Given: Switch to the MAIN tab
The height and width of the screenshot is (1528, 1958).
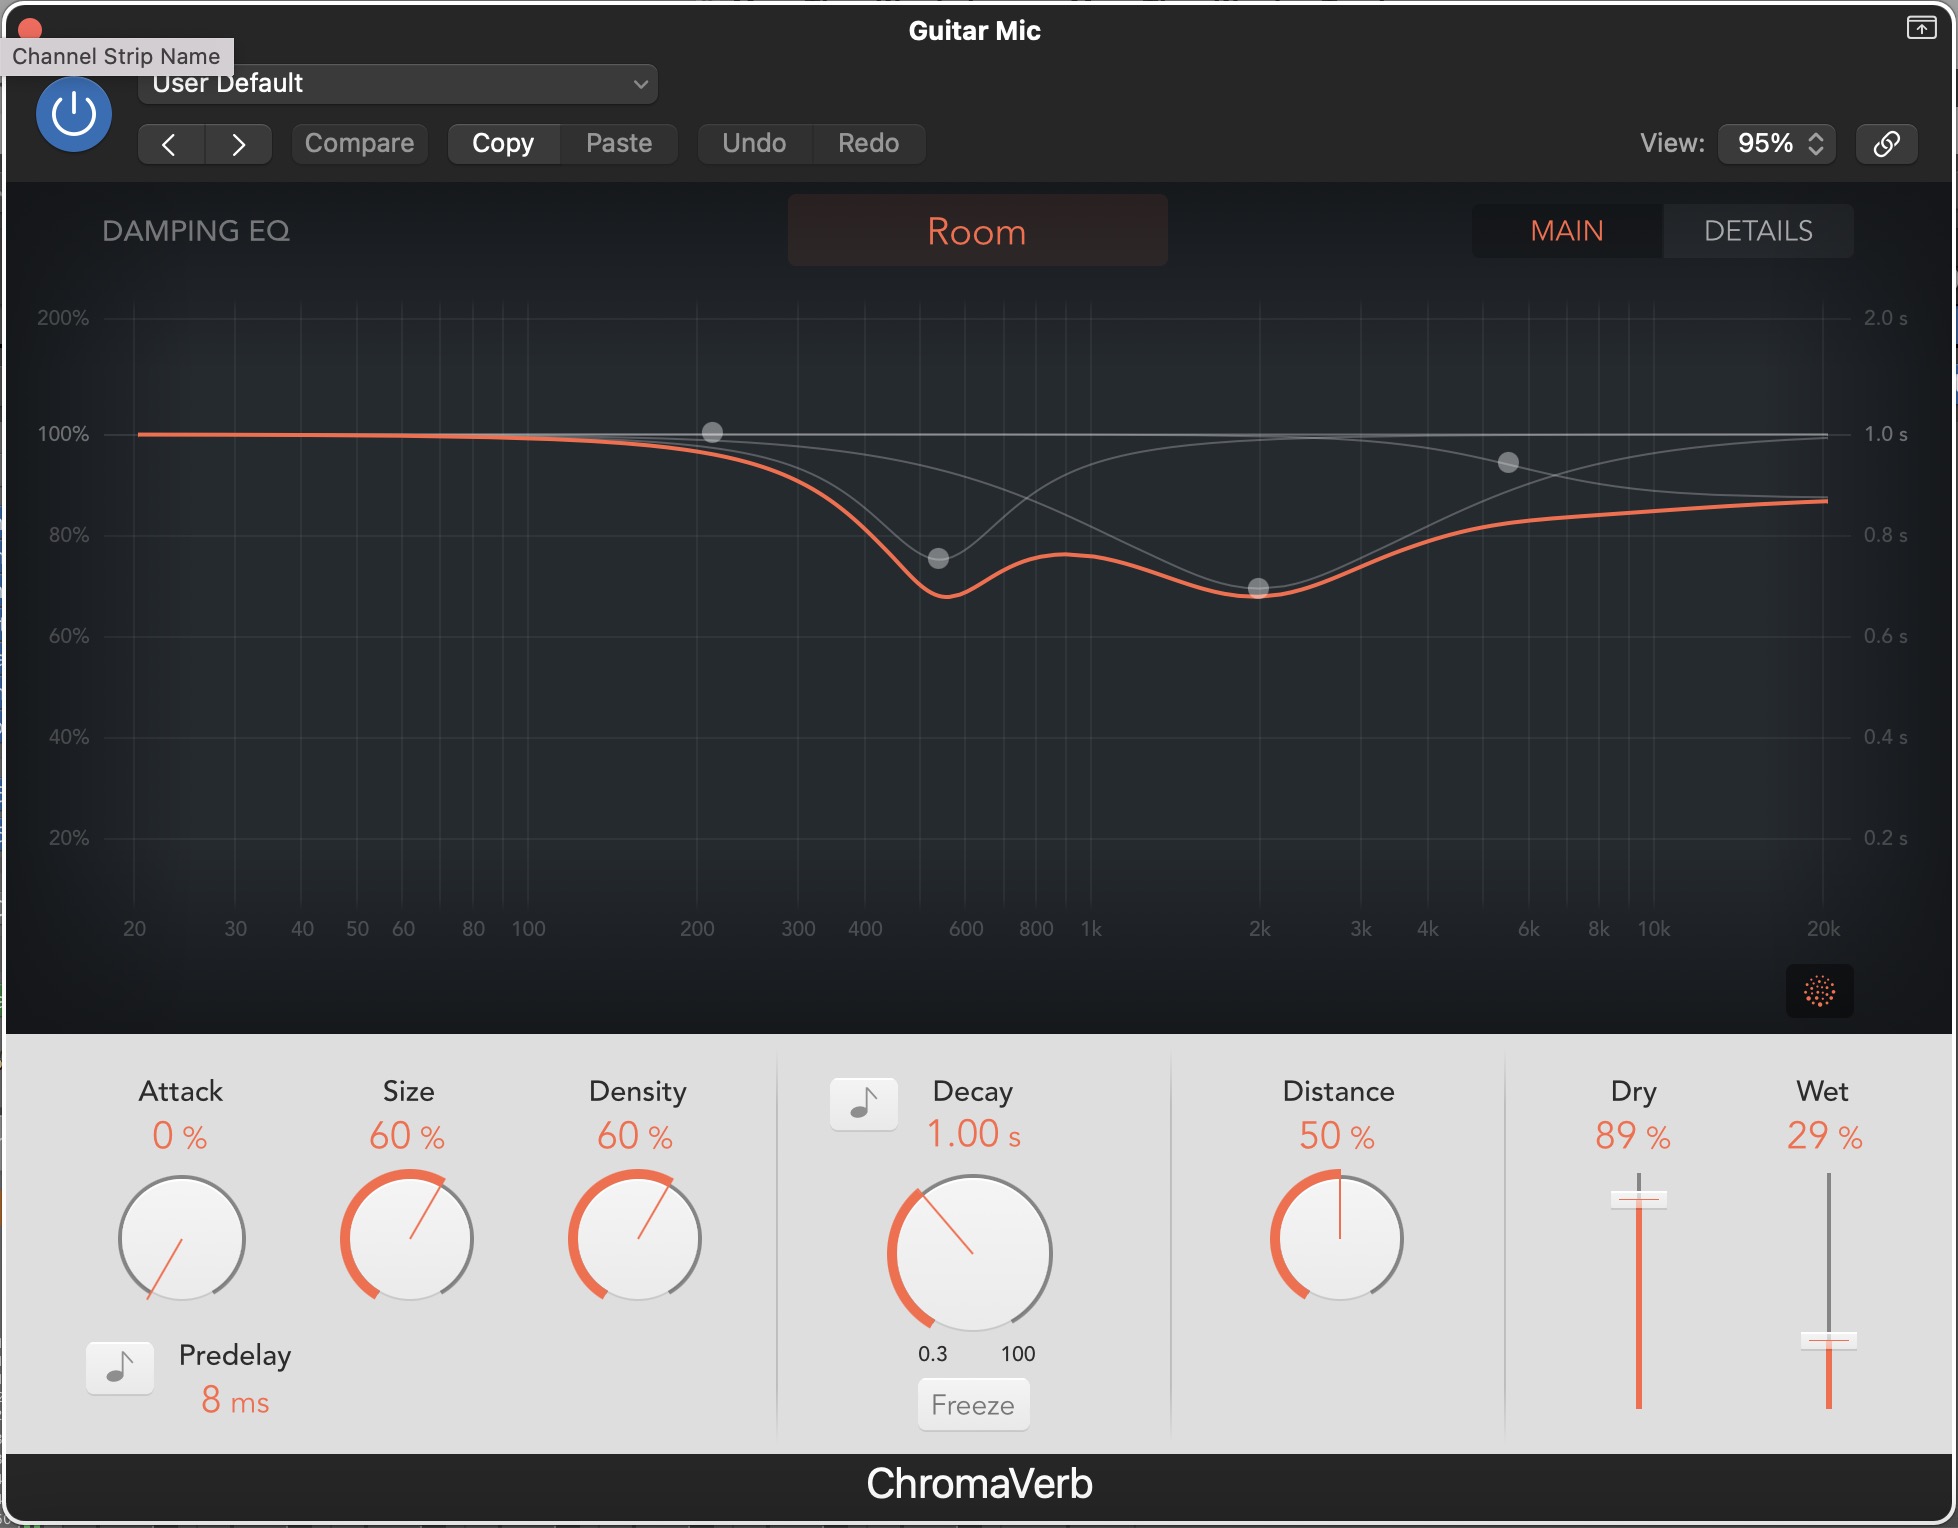Looking at the screenshot, I should (x=1567, y=231).
